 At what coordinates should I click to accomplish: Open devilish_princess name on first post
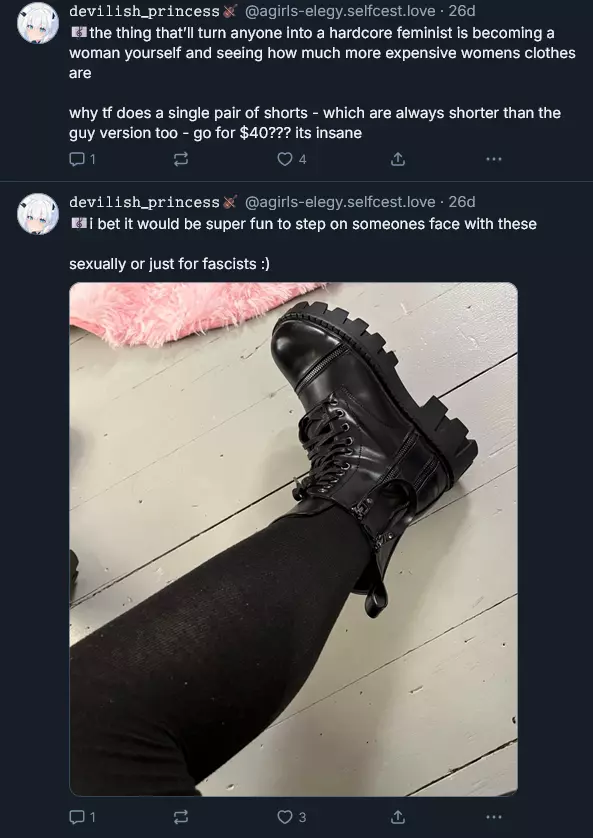click(144, 11)
